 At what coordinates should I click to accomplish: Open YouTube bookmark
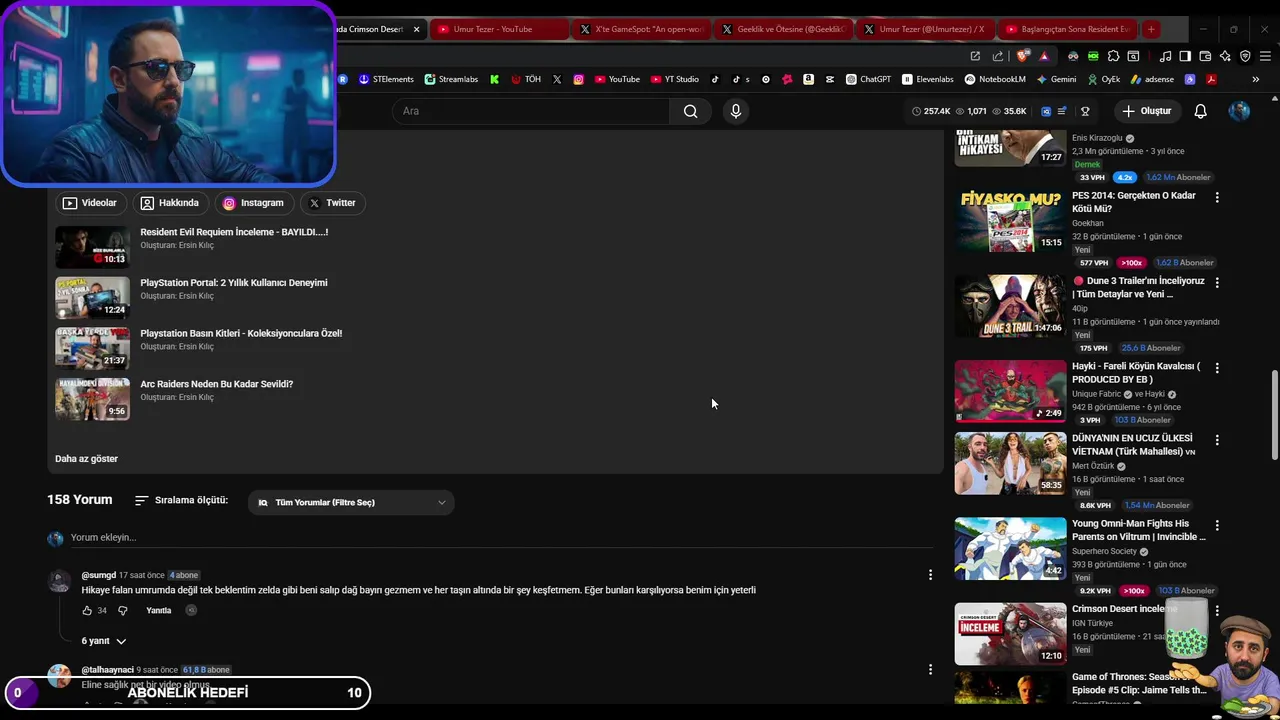pyautogui.click(x=617, y=79)
